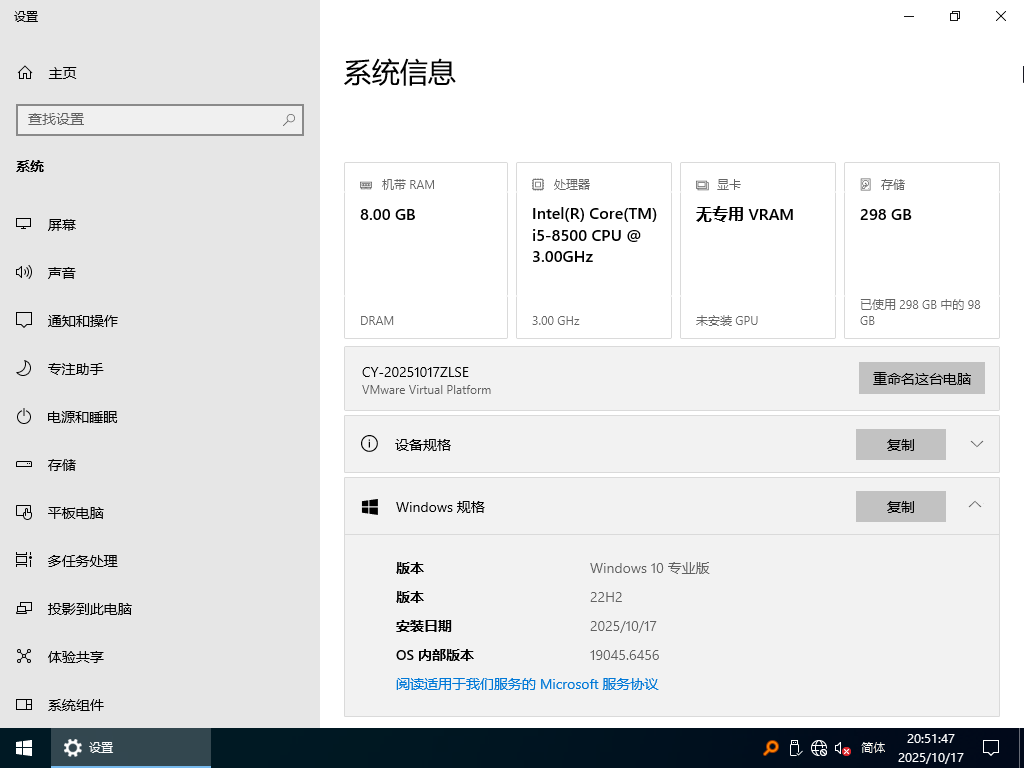Expand the 设备规格 section chevron
Viewport: 1024px width, 768px height.
977,444
